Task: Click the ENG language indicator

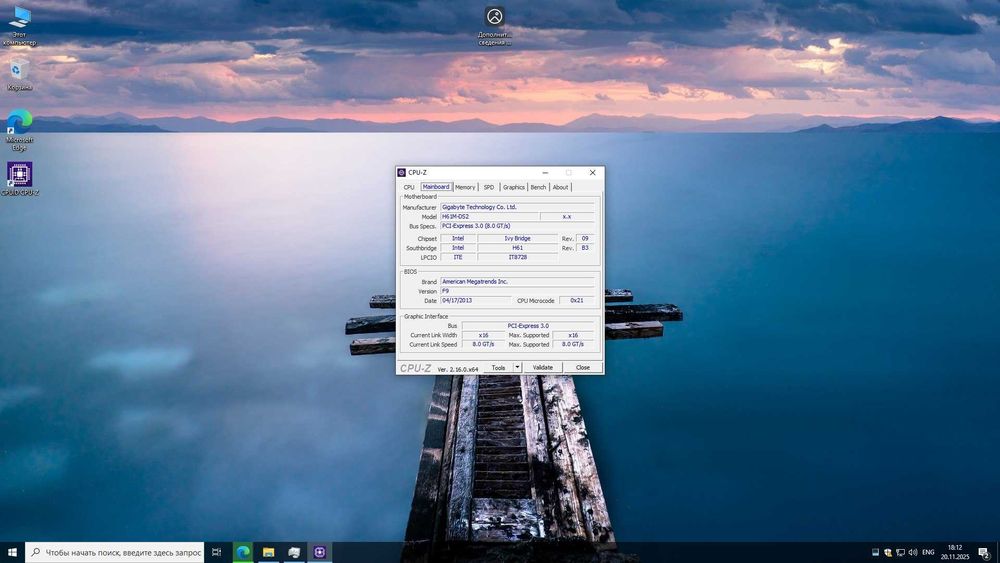Action: [928, 552]
